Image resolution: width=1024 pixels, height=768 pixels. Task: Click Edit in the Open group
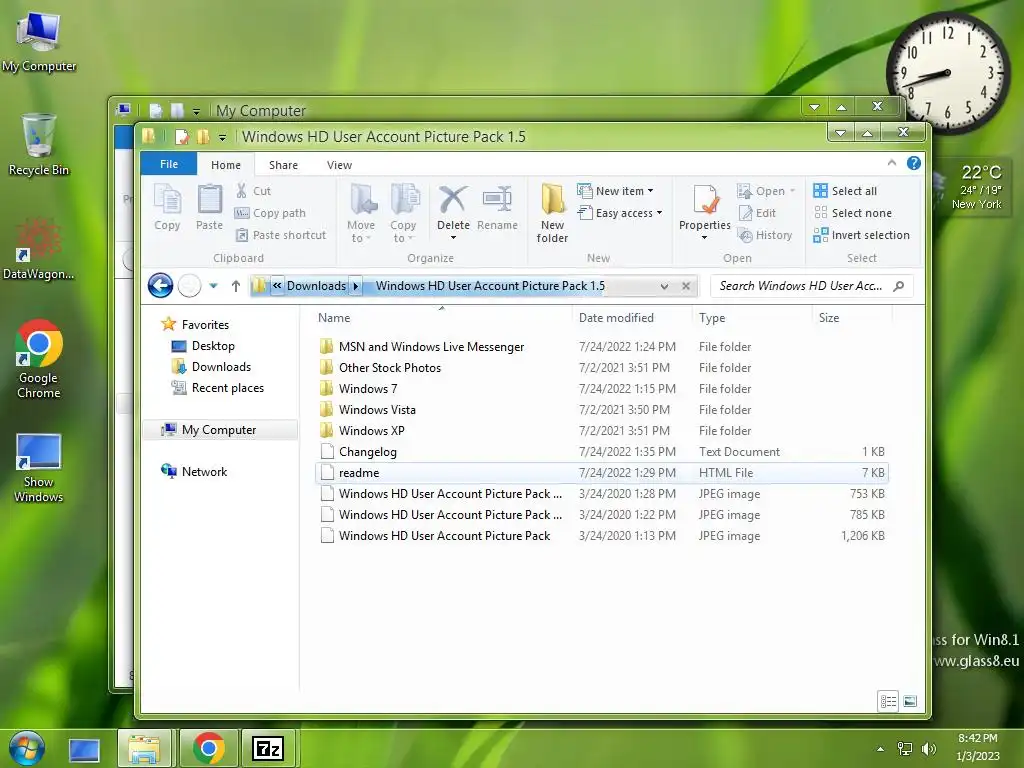tap(756, 213)
